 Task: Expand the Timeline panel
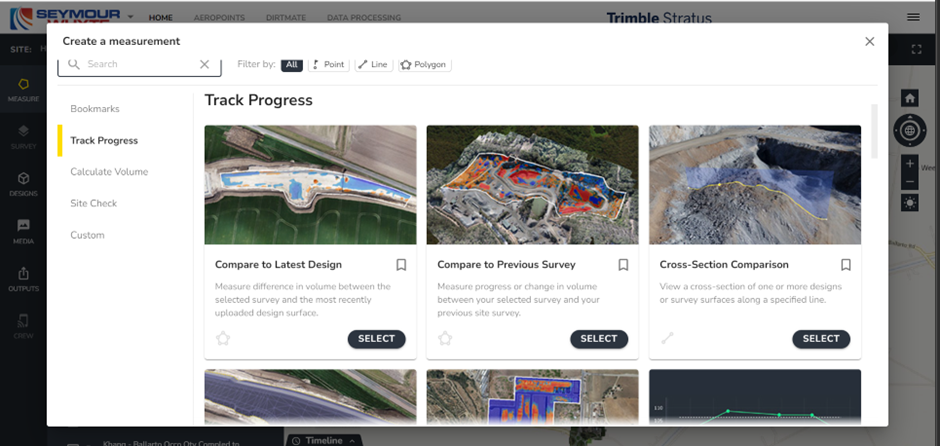[x=323, y=440]
